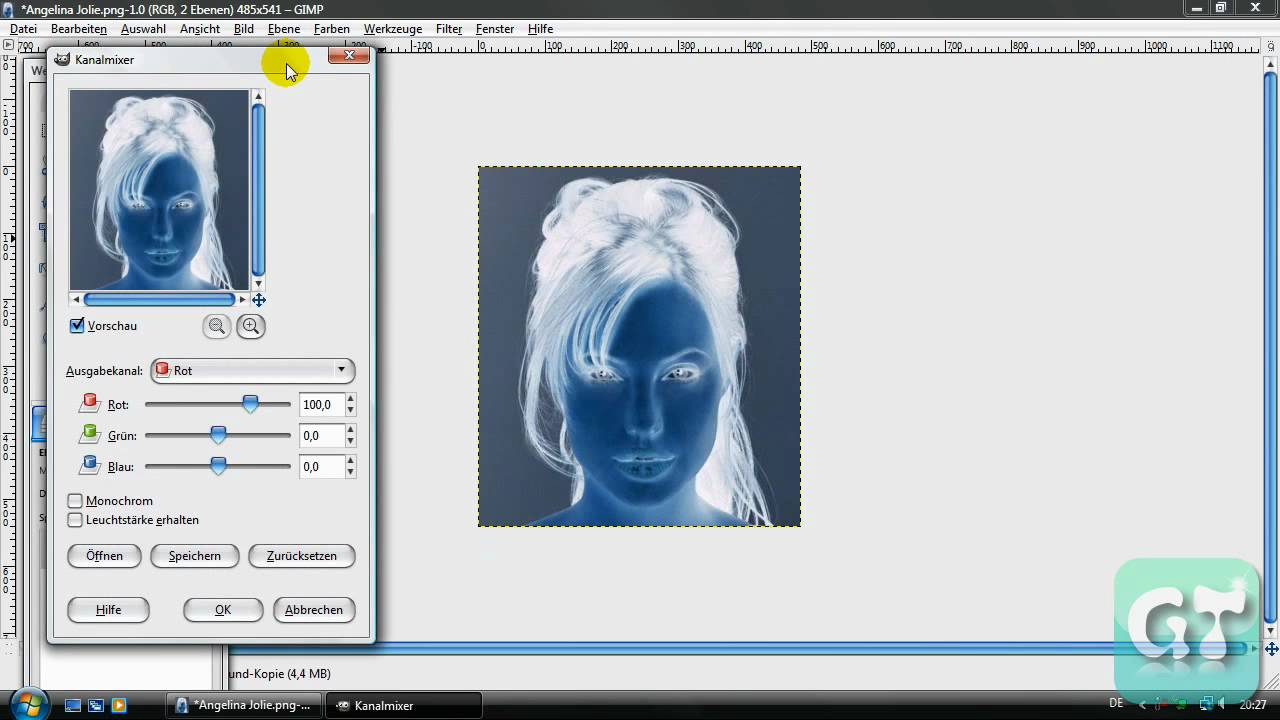Click the Grün slider handle
Image resolution: width=1280 pixels, height=720 pixels.
click(218, 435)
